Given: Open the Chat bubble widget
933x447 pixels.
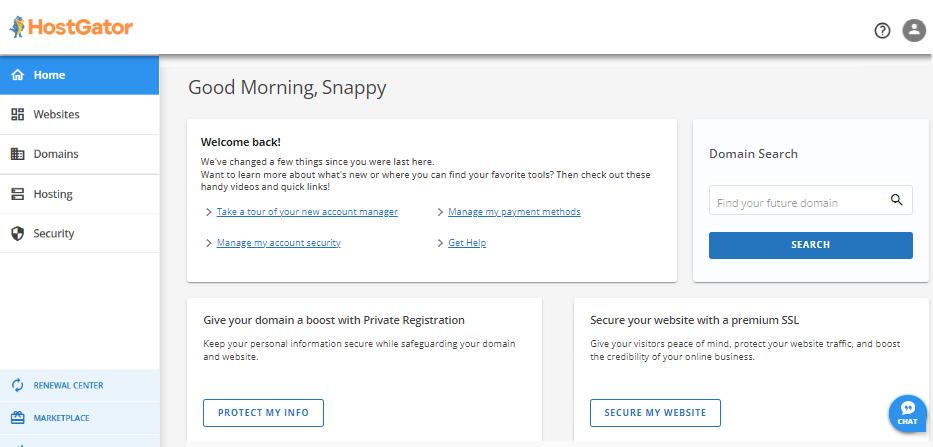Looking at the screenshot, I should click(907, 413).
